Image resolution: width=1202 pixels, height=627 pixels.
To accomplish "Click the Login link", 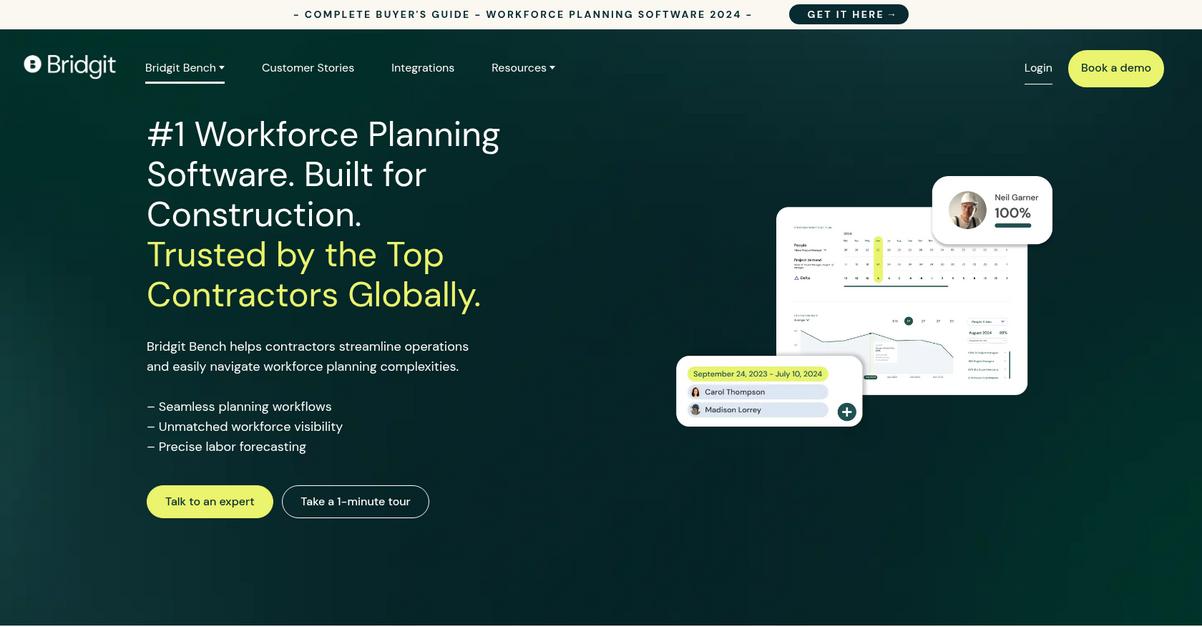I will (1038, 68).
